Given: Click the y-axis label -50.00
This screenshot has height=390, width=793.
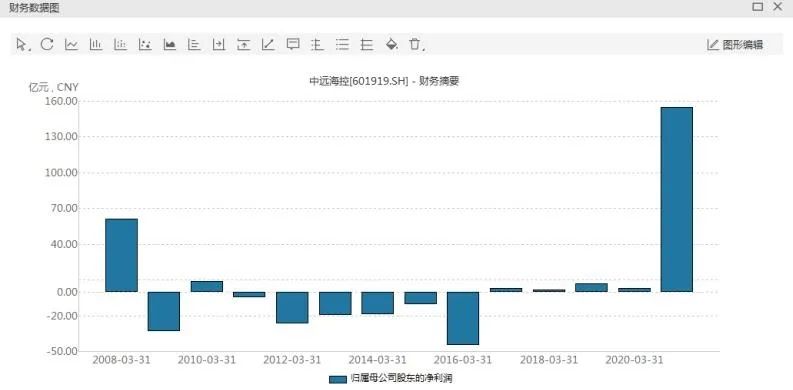Looking at the screenshot, I should (61, 351).
